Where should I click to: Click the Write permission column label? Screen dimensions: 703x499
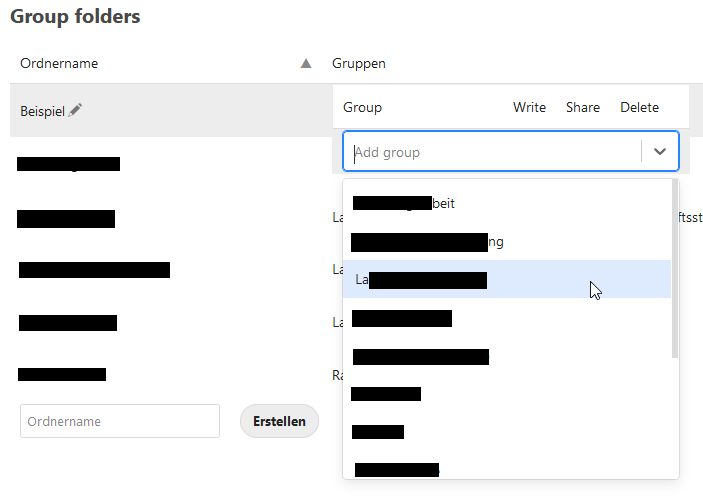529,107
